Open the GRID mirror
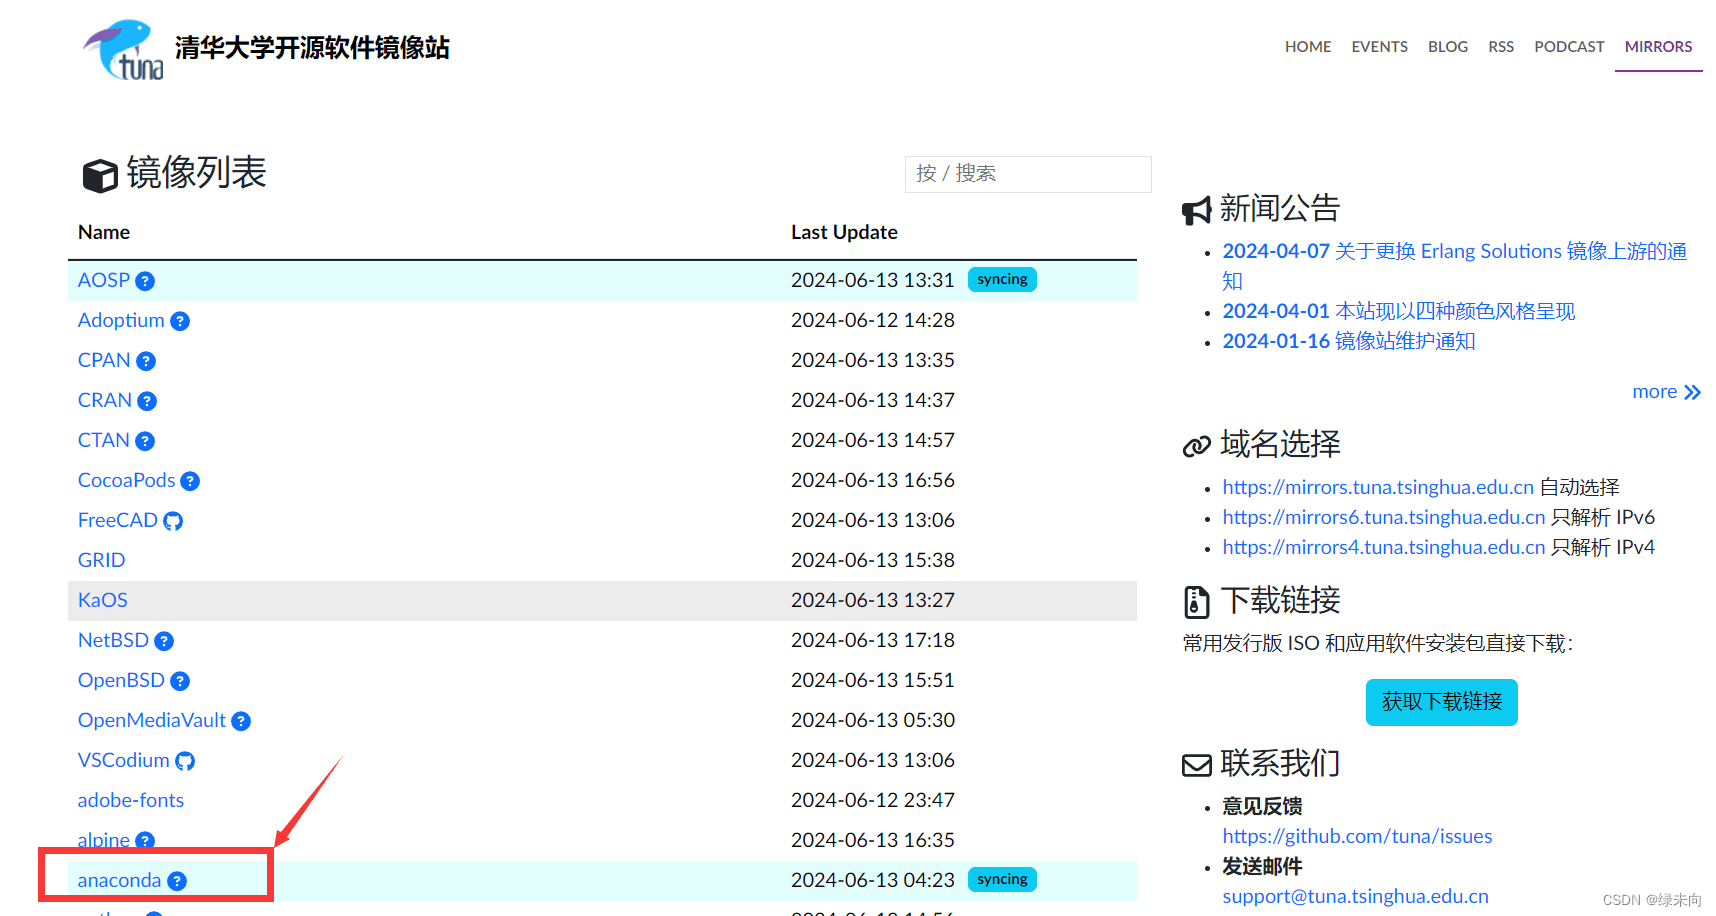 (102, 560)
